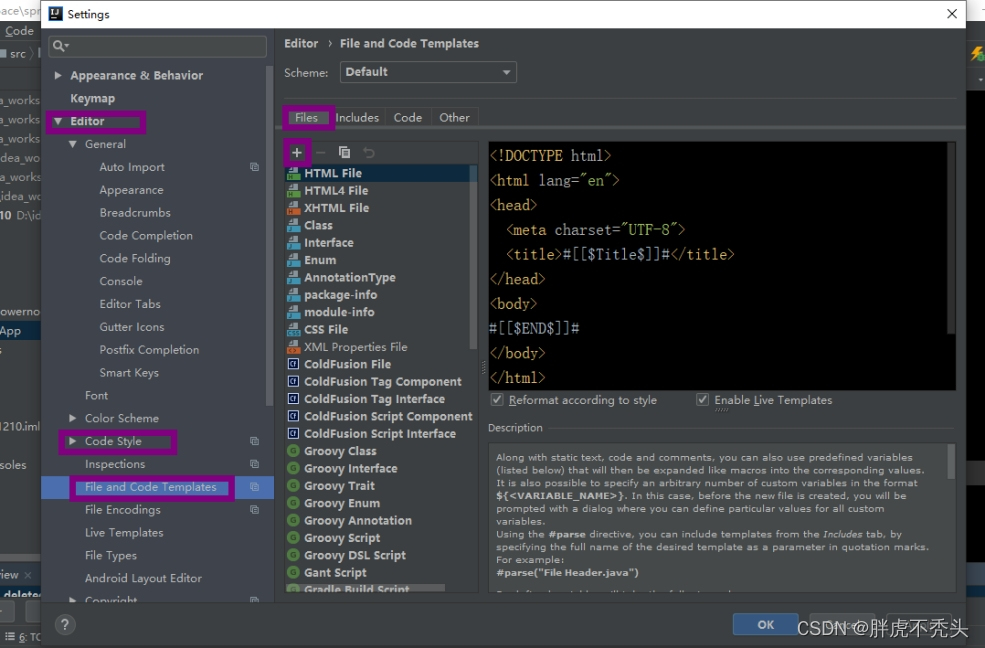985x648 pixels.
Task: Switch to the Code tab
Action: pos(408,118)
